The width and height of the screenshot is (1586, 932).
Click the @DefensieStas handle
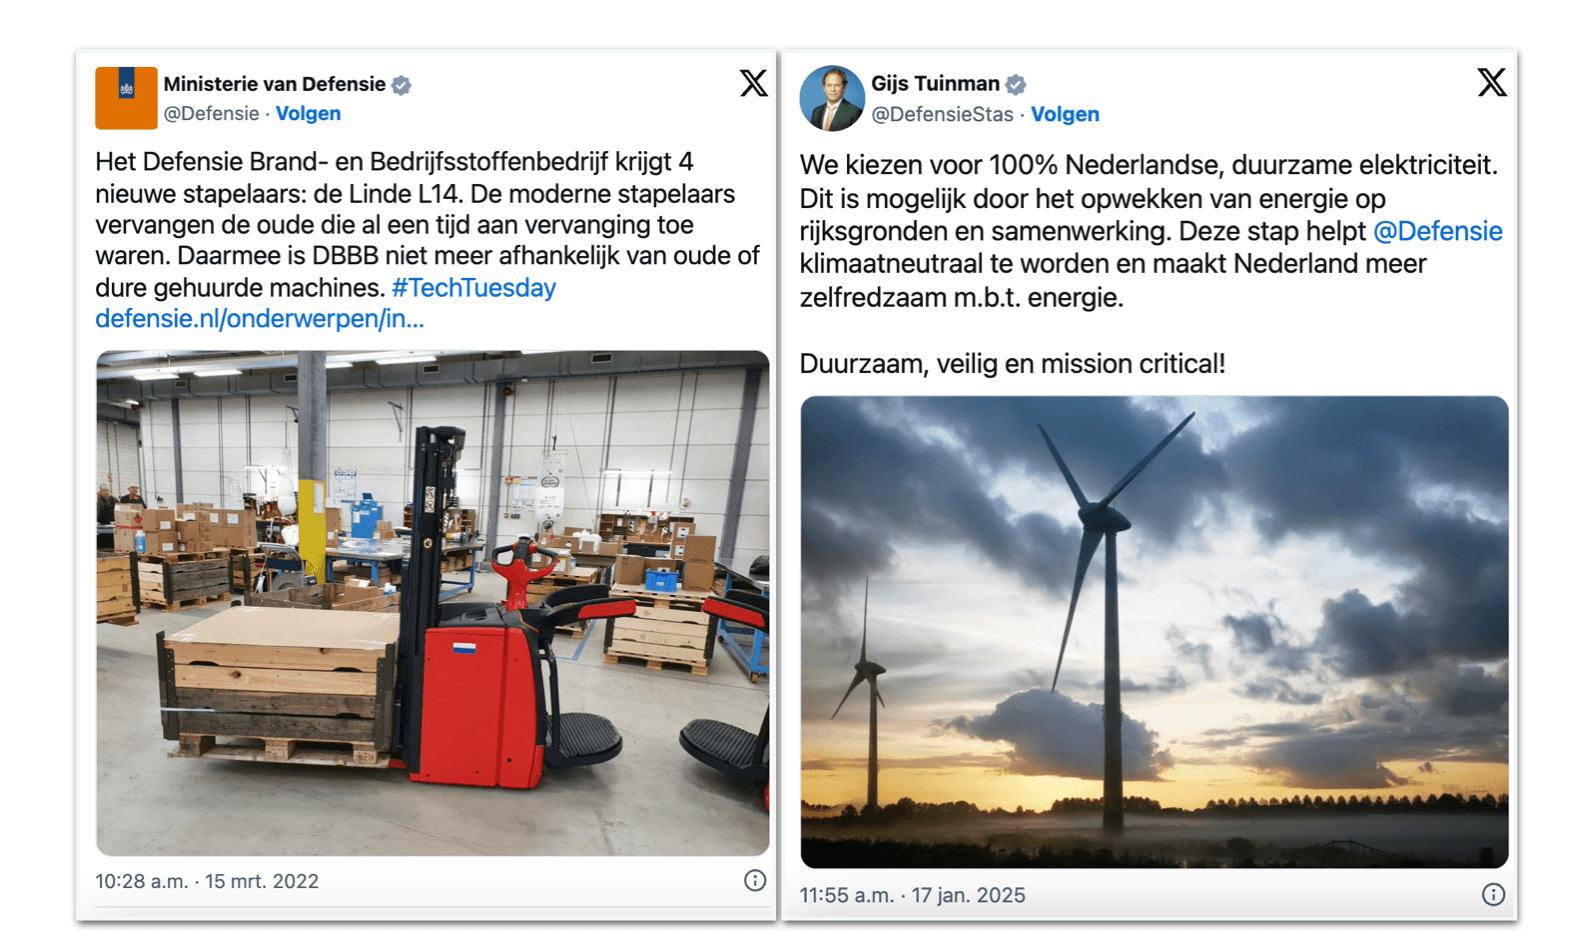tap(941, 114)
